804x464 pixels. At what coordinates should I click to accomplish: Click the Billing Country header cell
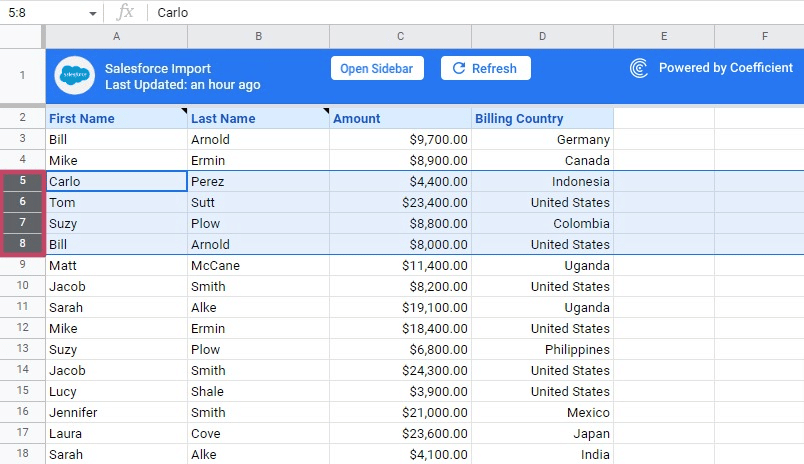point(542,118)
